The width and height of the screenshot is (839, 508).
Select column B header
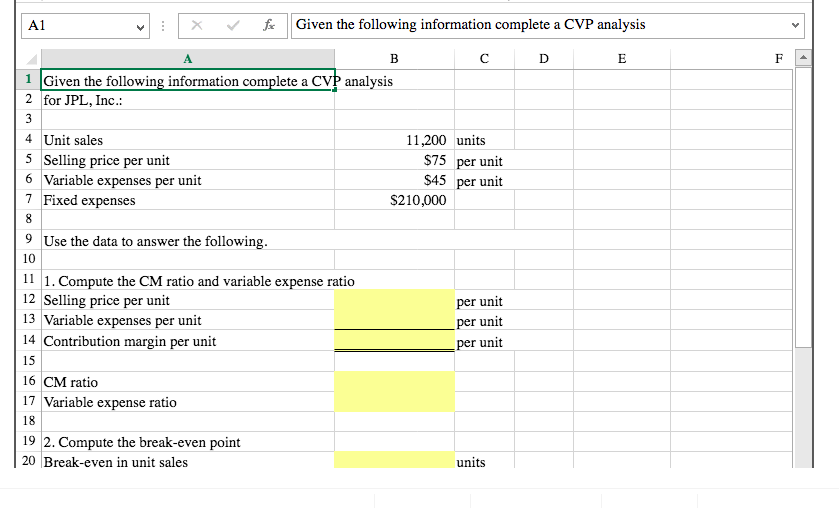394,58
